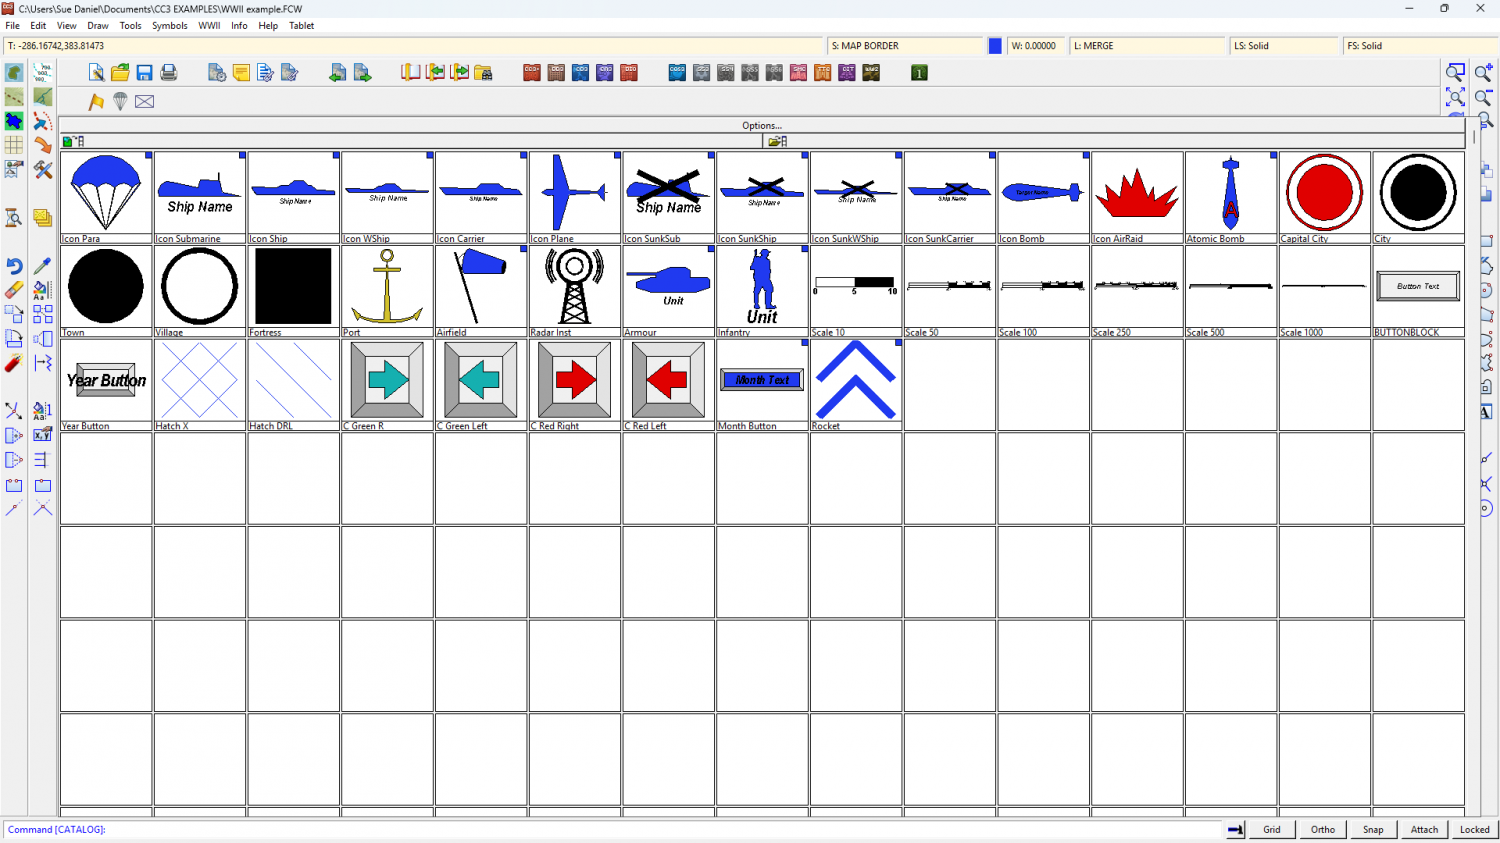The image size is (1500, 843).
Task: Click the Print icon in toolbar
Action: (x=168, y=73)
